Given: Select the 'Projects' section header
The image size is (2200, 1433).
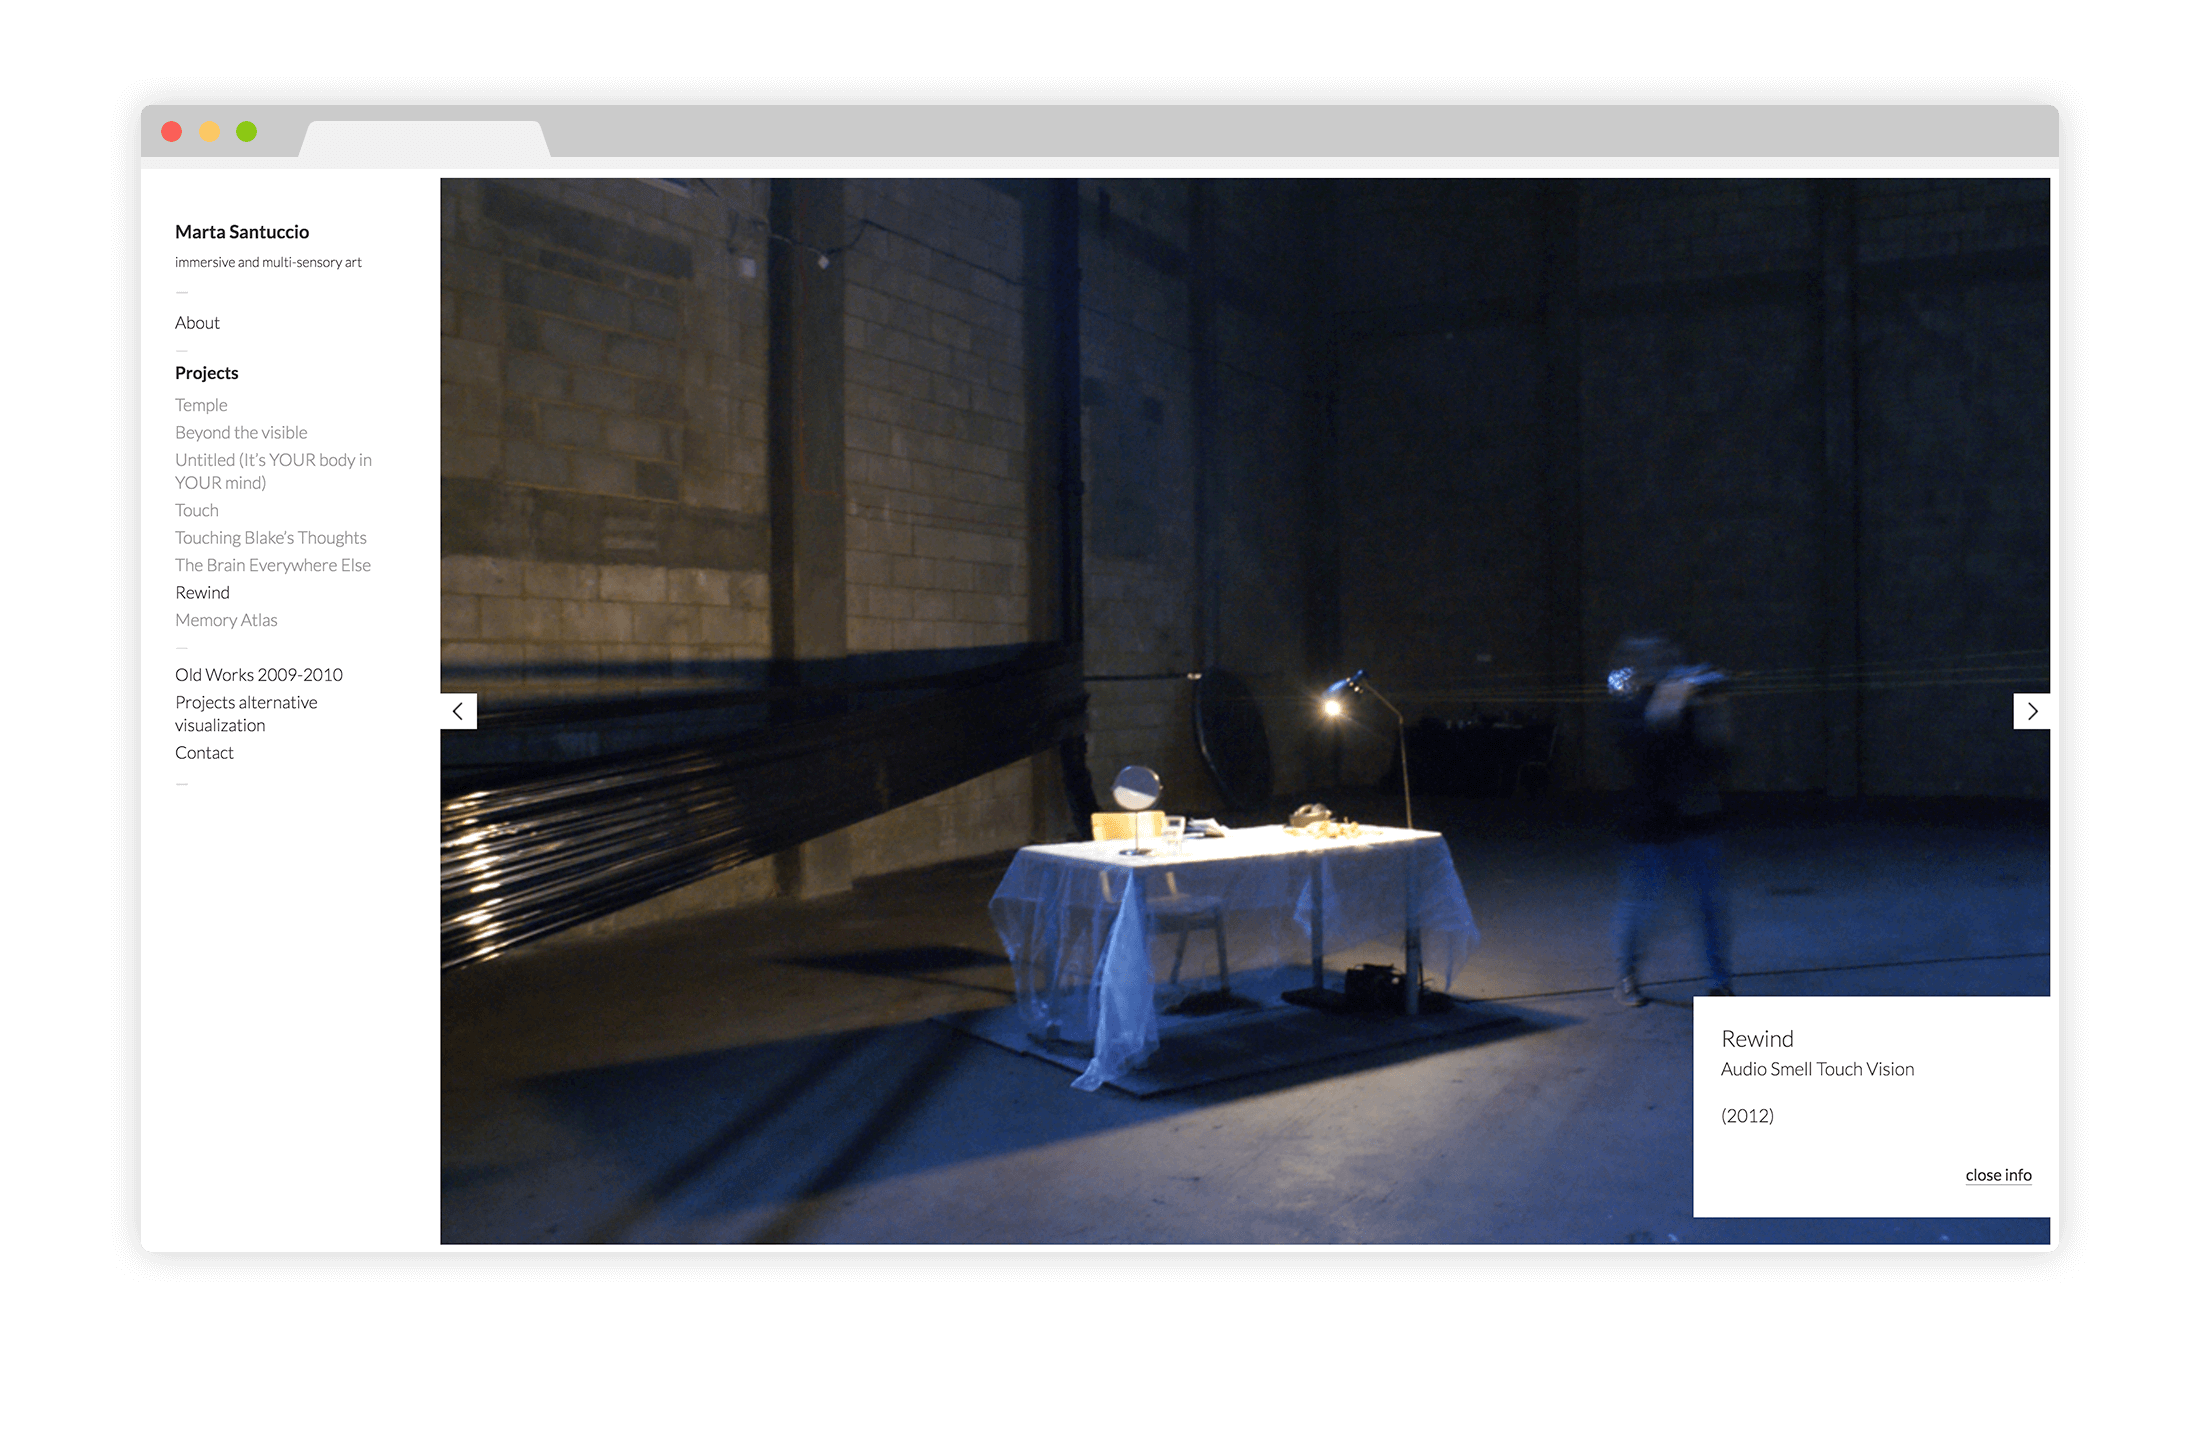Looking at the screenshot, I should click(x=207, y=370).
